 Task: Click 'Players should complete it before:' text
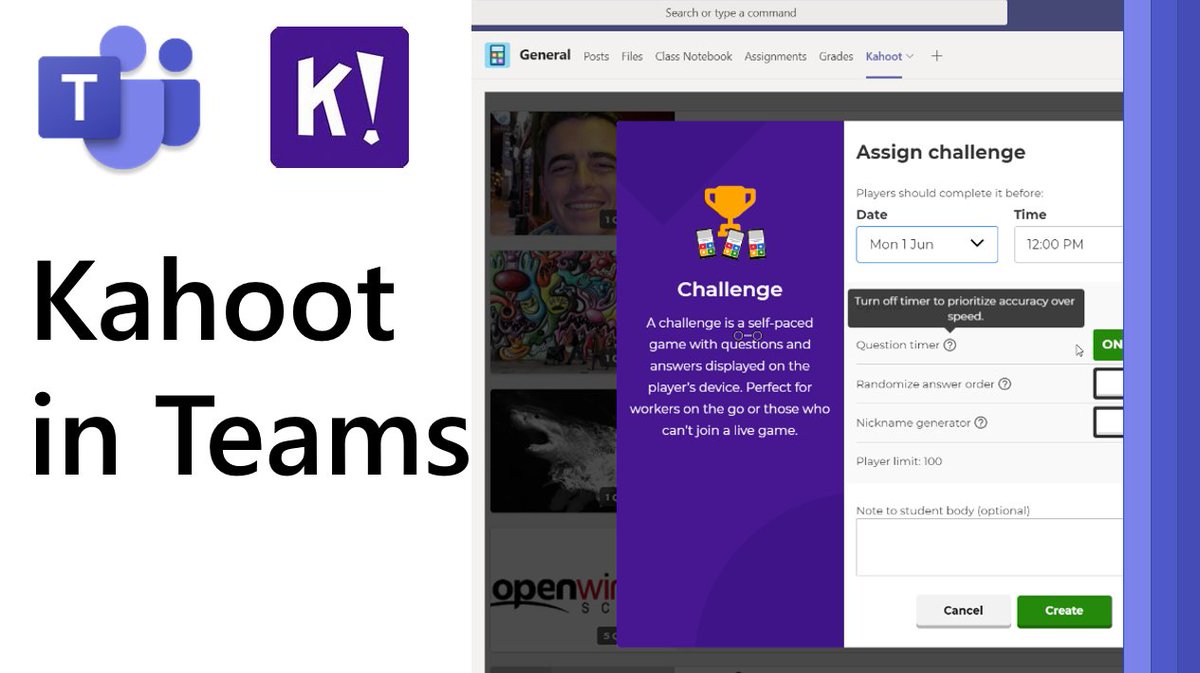point(950,193)
